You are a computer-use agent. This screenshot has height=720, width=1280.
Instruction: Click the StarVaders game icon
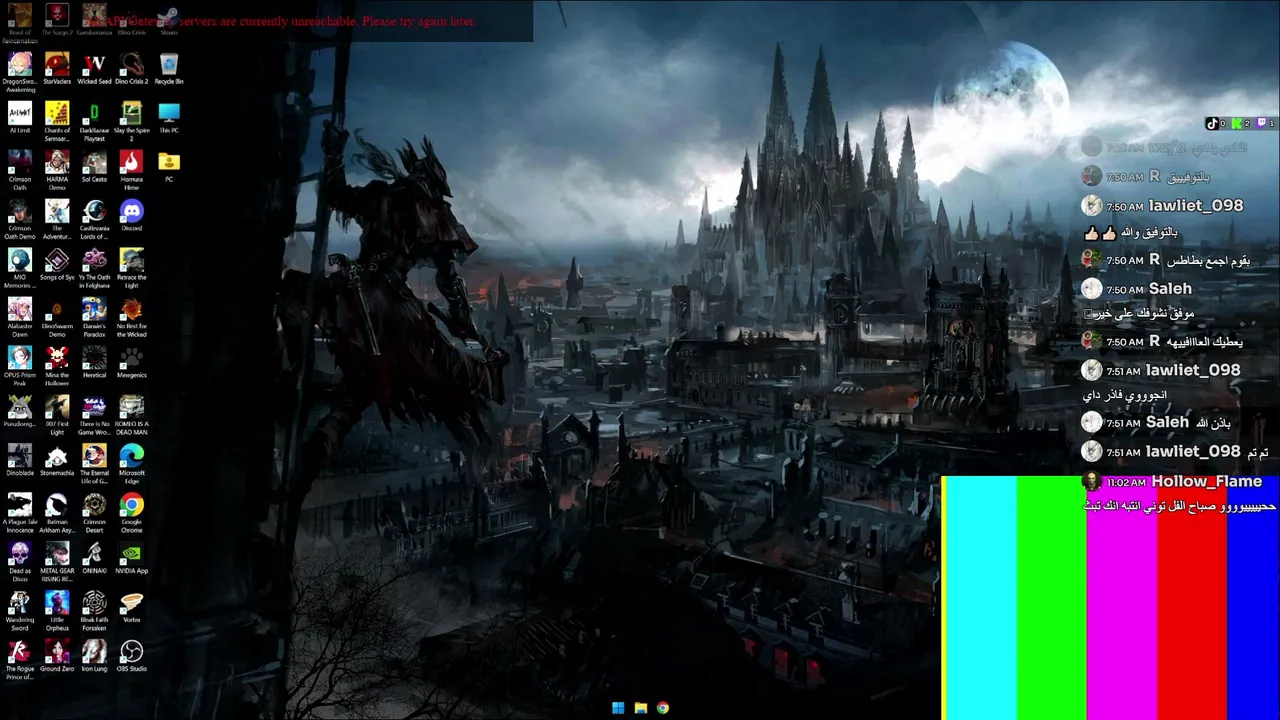(57, 67)
